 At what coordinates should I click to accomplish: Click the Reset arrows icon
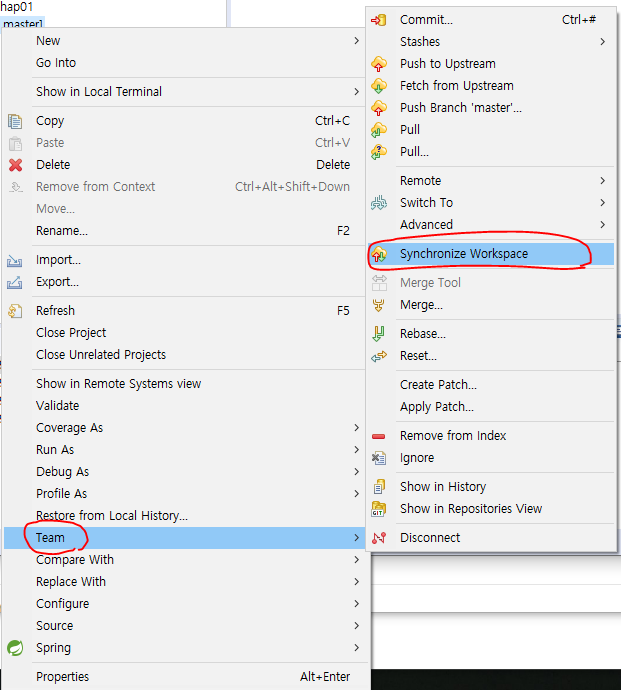click(378, 356)
